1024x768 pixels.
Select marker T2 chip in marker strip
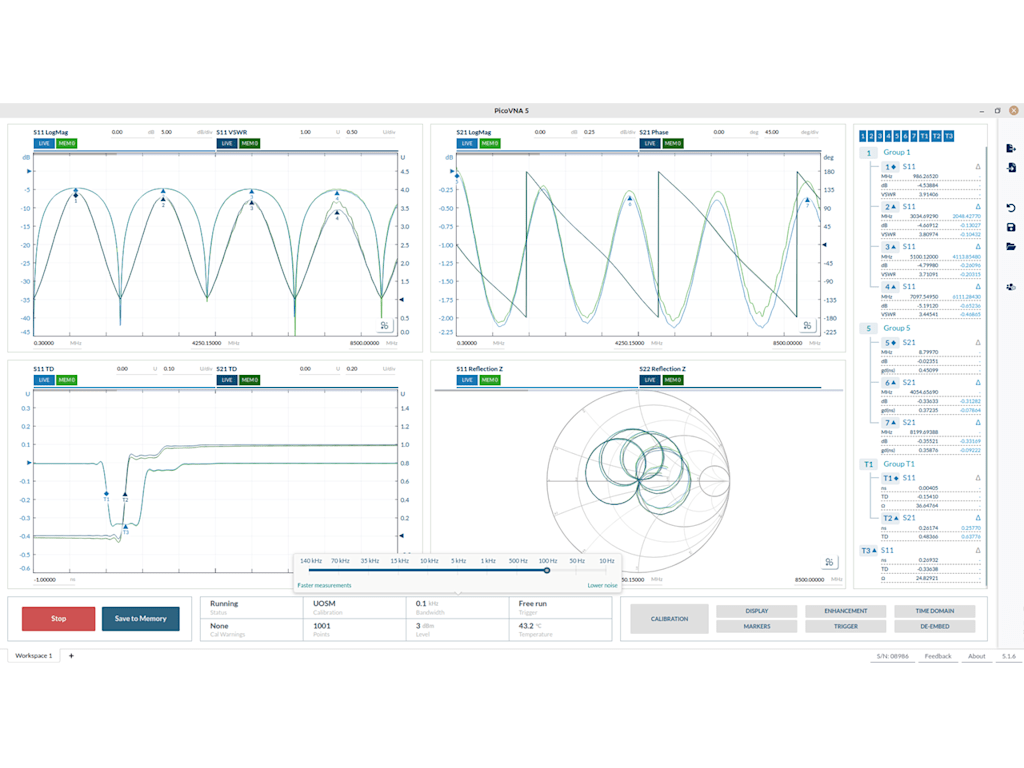coord(936,136)
